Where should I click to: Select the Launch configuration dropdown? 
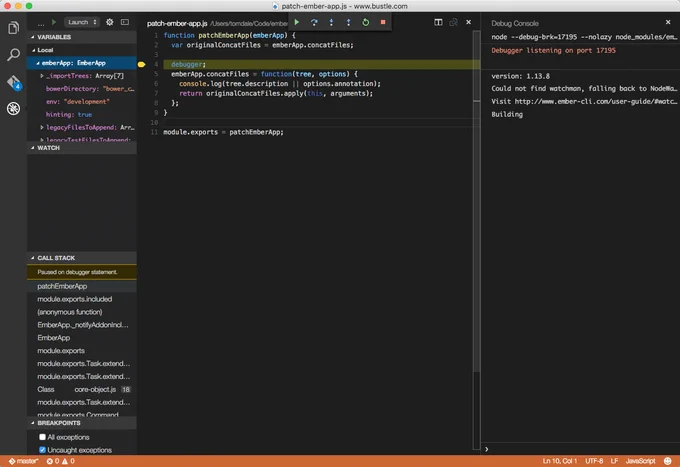click(x=82, y=22)
